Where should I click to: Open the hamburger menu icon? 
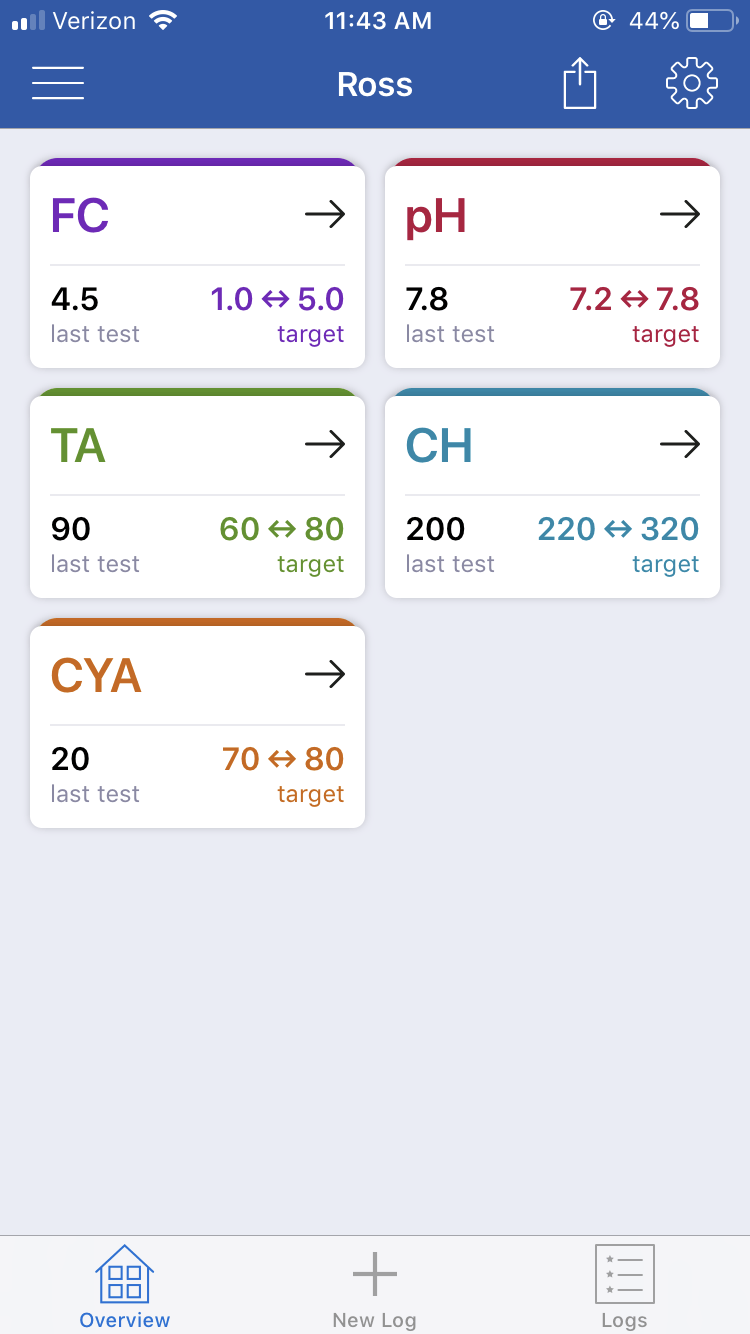pyautogui.click(x=58, y=83)
